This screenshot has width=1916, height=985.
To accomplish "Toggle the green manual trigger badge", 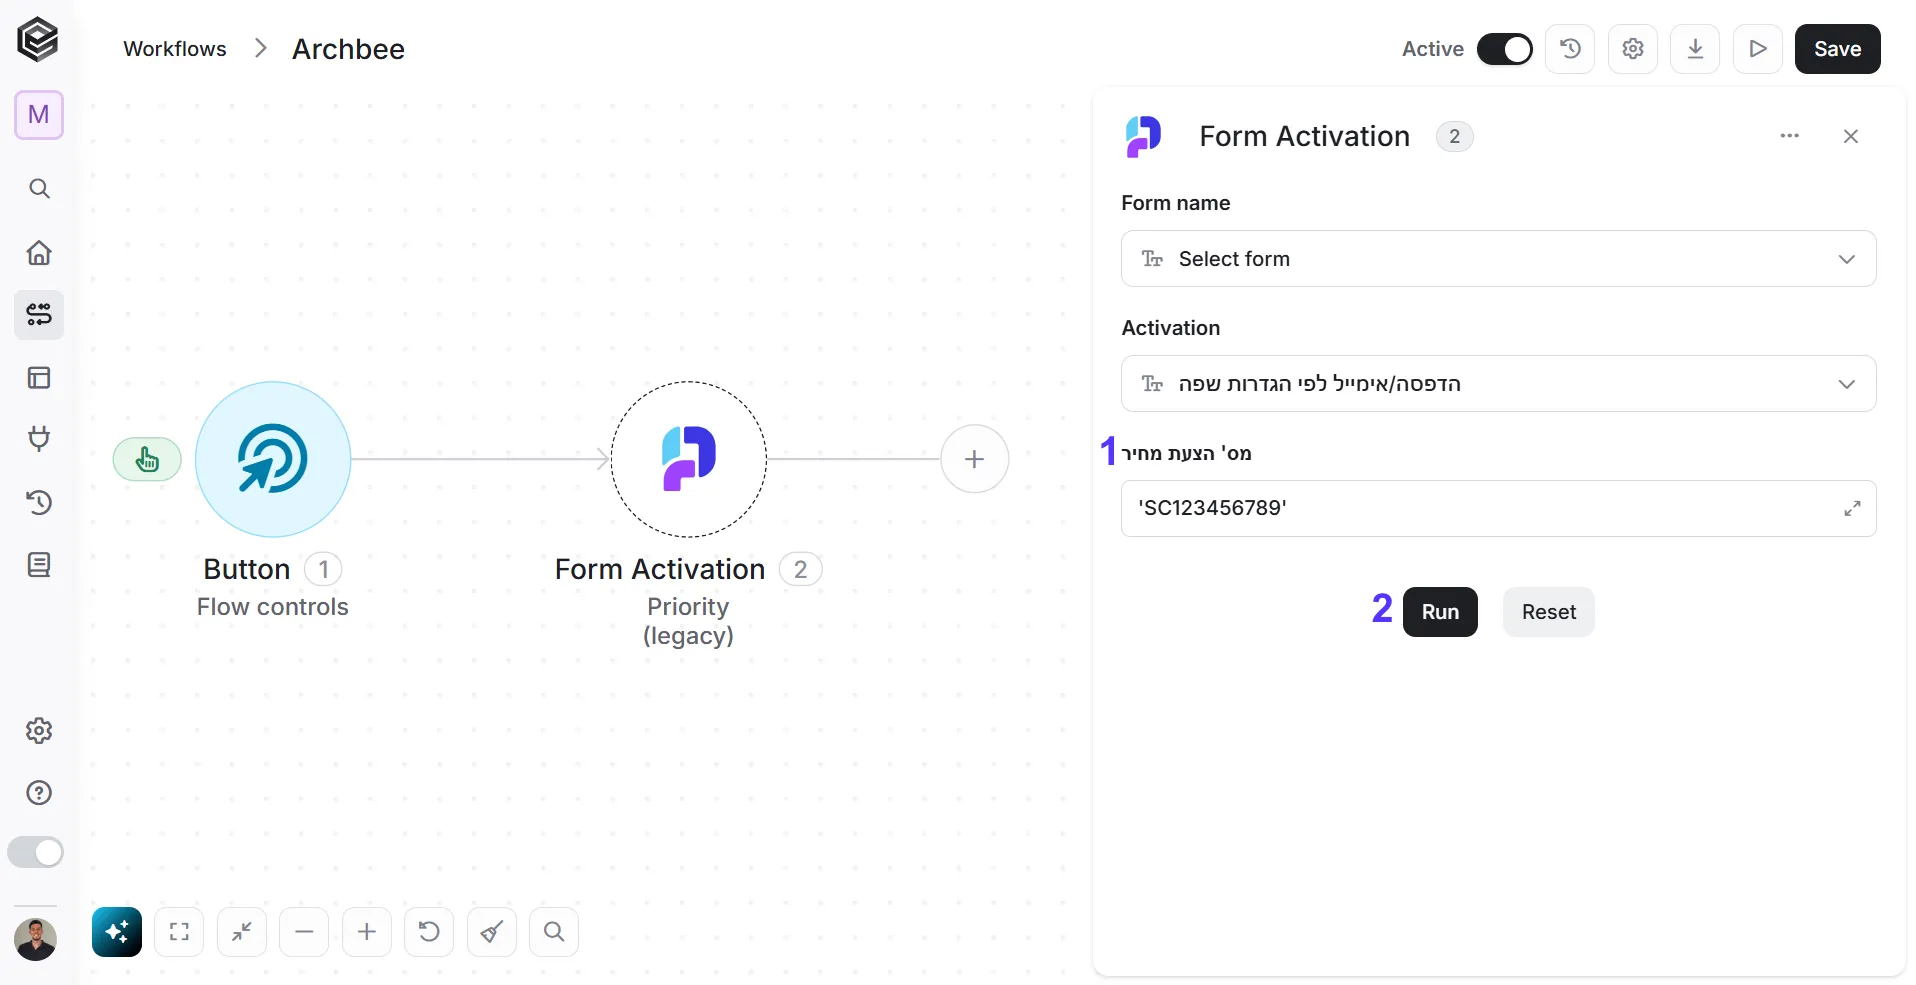I will [147, 460].
